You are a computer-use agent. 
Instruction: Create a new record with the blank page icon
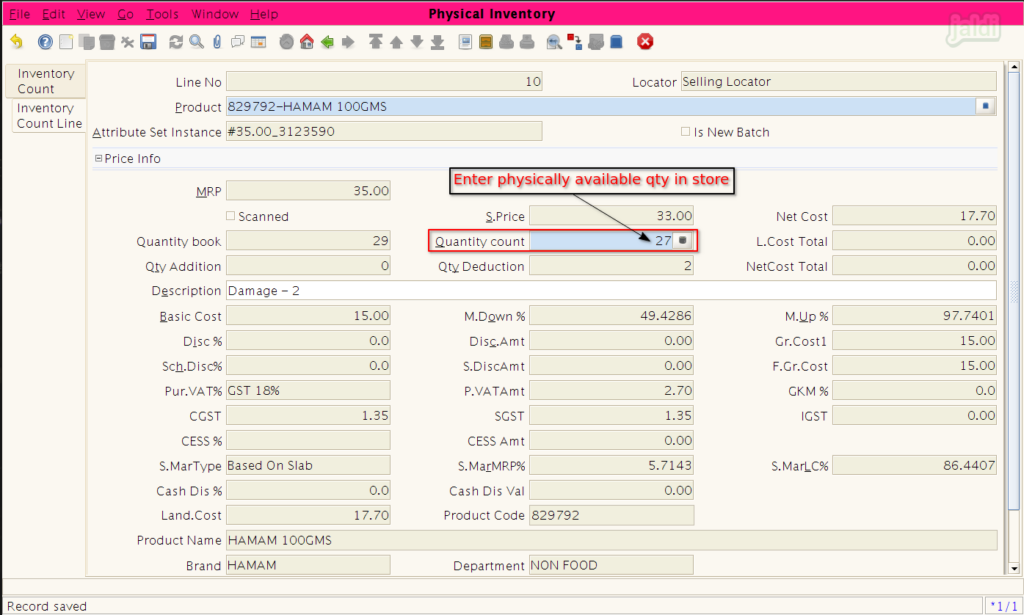pyautogui.click(x=66, y=42)
